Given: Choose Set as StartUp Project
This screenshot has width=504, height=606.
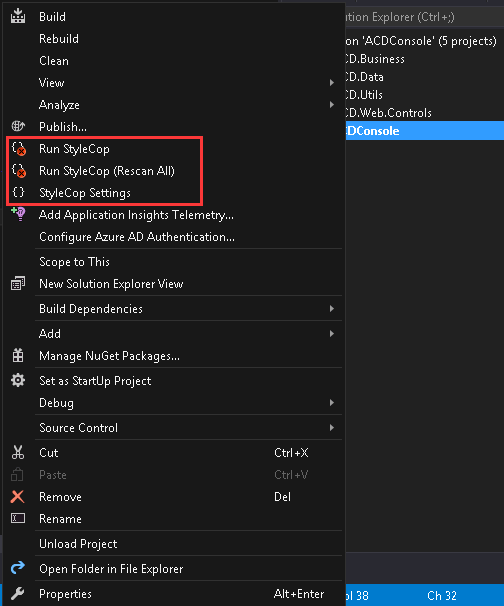Looking at the screenshot, I should pos(174,381).
